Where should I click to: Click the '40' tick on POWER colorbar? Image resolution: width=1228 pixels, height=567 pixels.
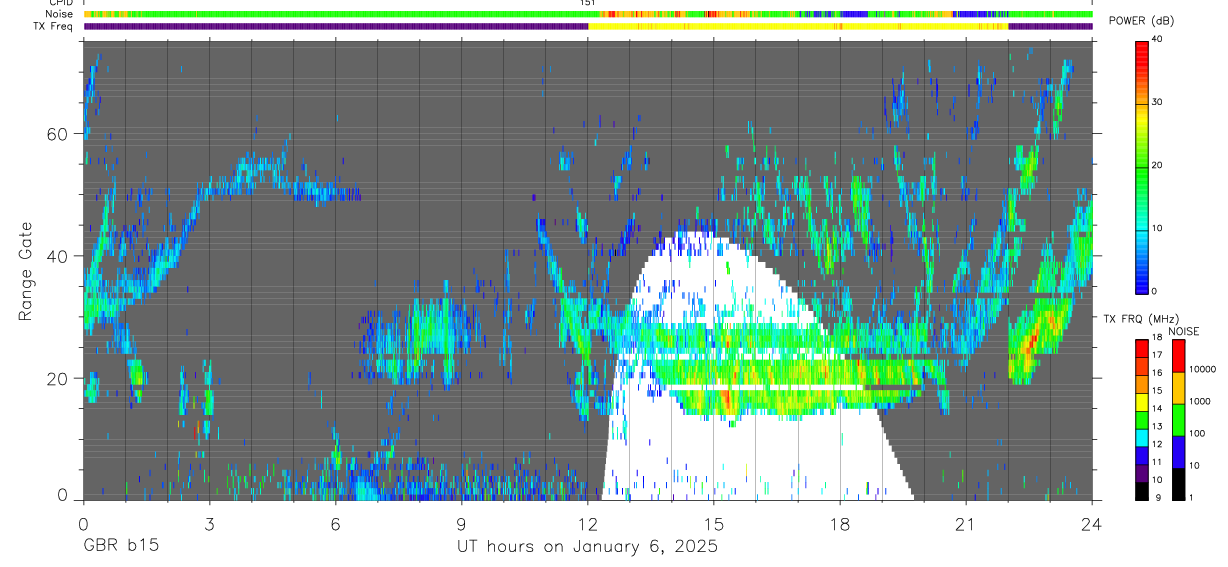(1157, 40)
